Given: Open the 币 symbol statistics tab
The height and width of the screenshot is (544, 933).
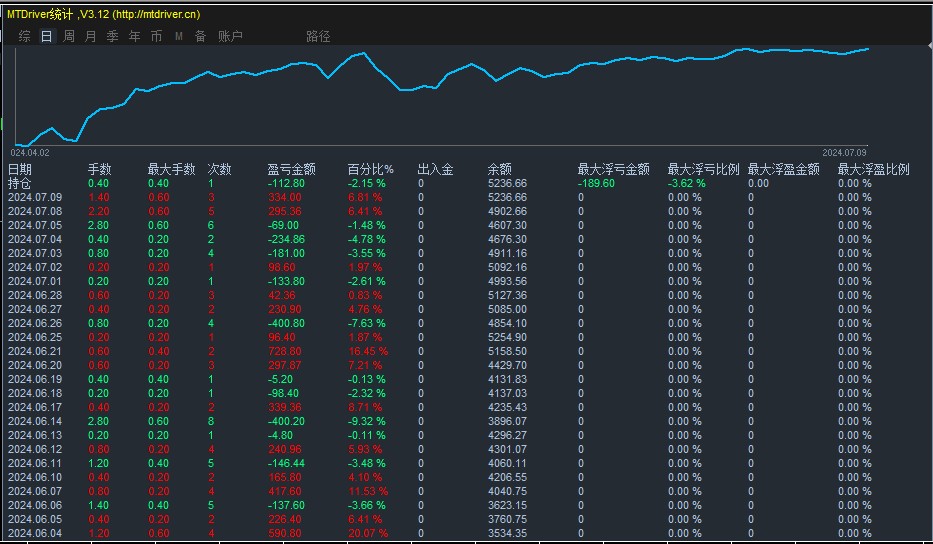Looking at the screenshot, I should 156,36.
